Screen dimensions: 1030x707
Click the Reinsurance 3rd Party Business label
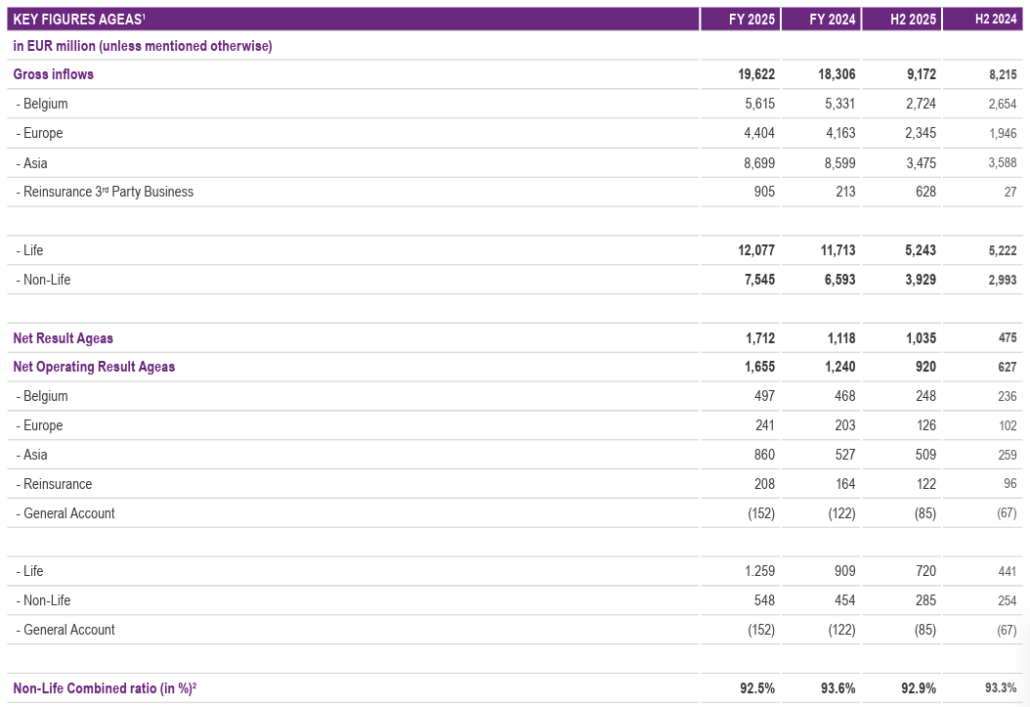[x=105, y=192]
